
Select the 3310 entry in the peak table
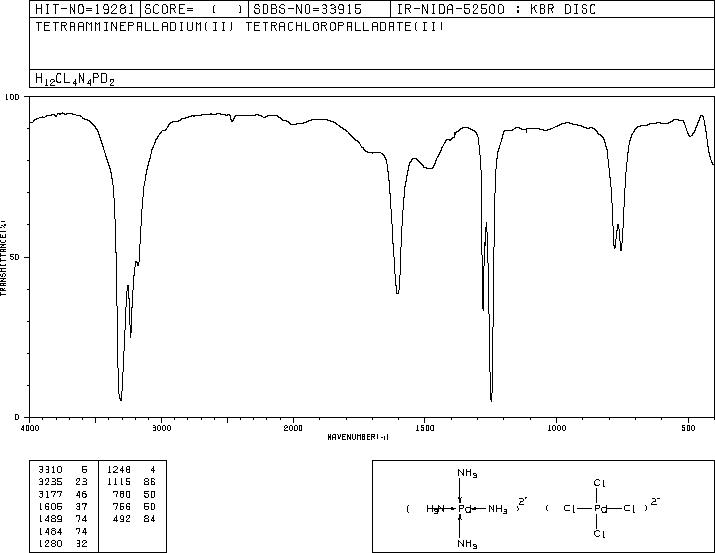tap(50, 470)
